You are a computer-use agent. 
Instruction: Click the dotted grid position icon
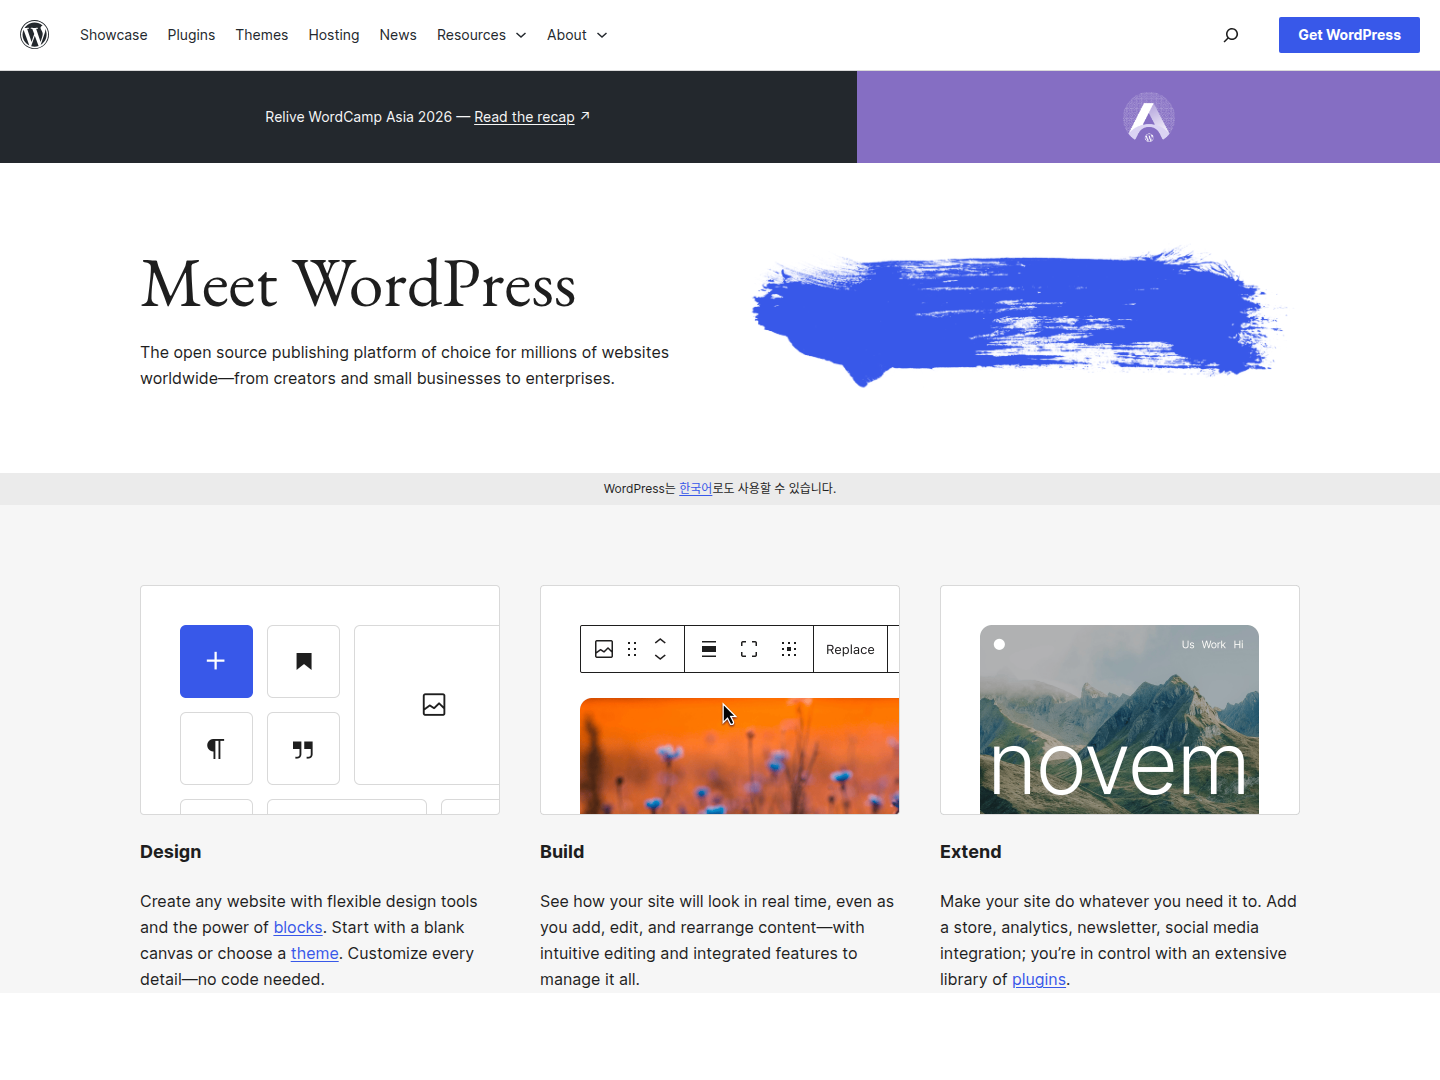pyautogui.click(x=789, y=649)
